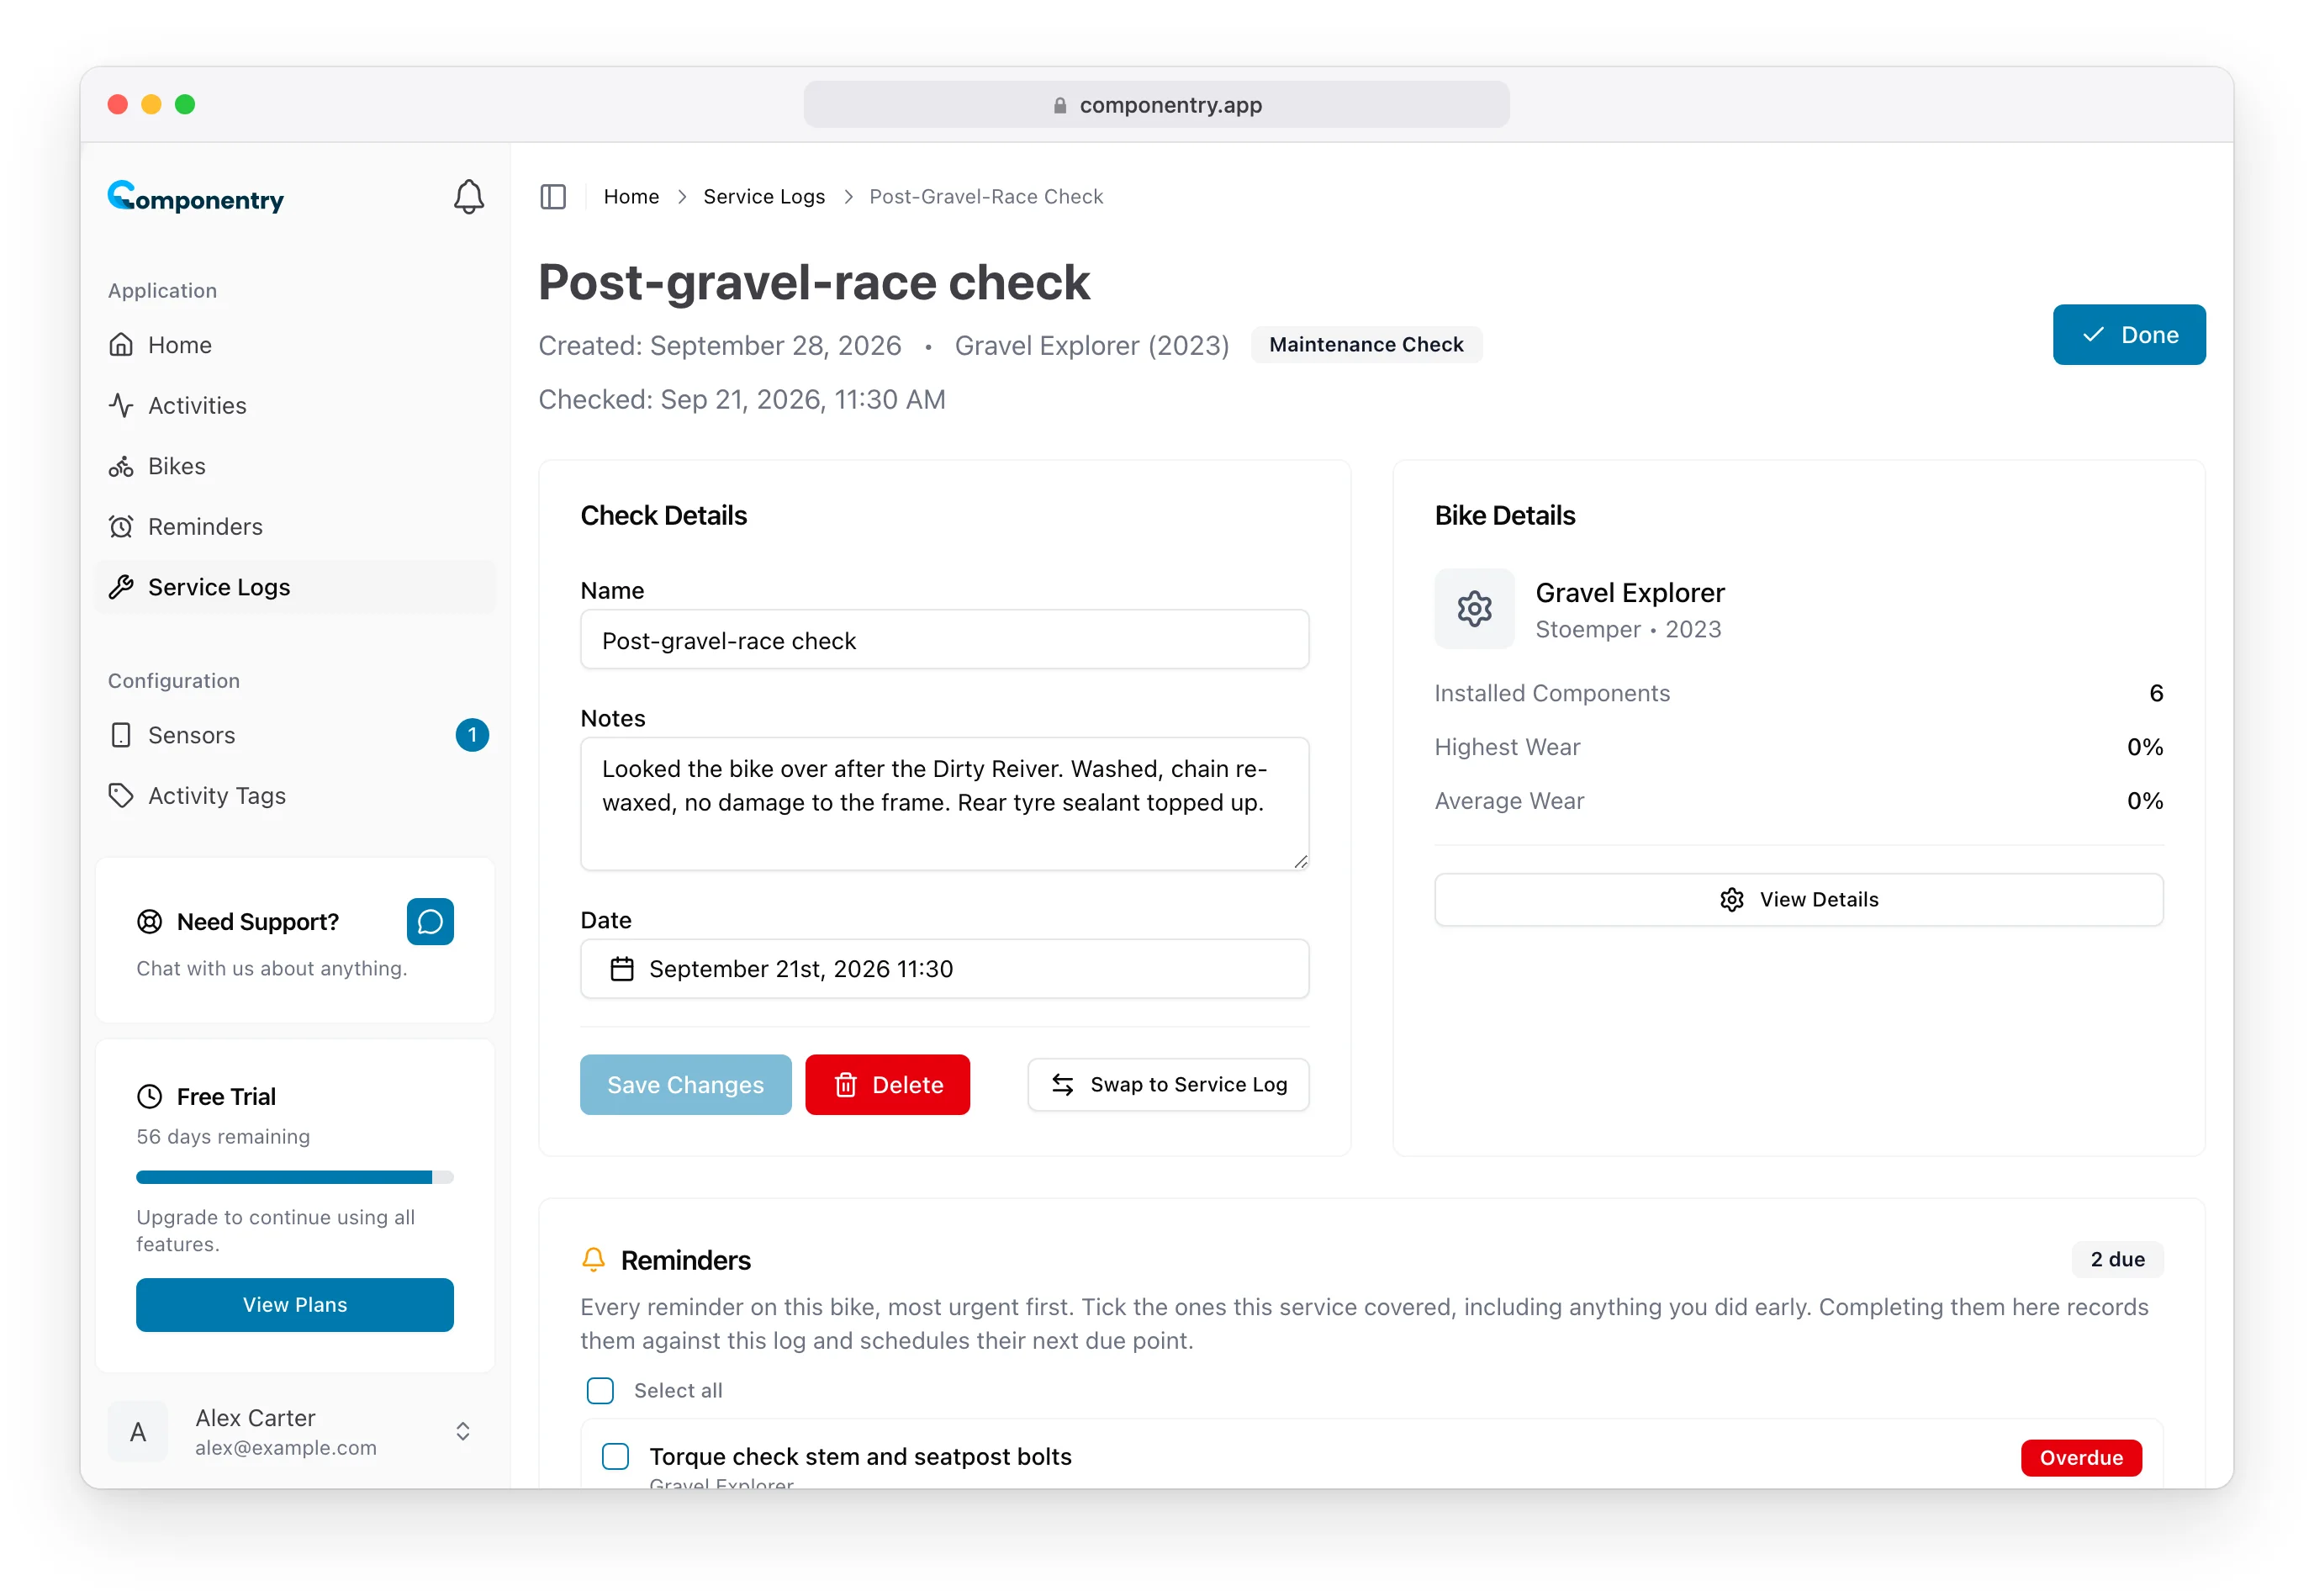The width and height of the screenshot is (2314, 1596).
Task: Click the Gravel Explorer (2023) subtitle text
Action: pyautogui.click(x=1091, y=346)
